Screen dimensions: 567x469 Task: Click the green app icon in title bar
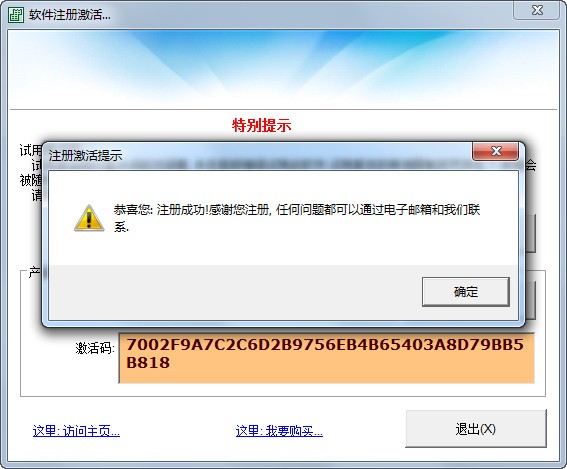pos(16,15)
